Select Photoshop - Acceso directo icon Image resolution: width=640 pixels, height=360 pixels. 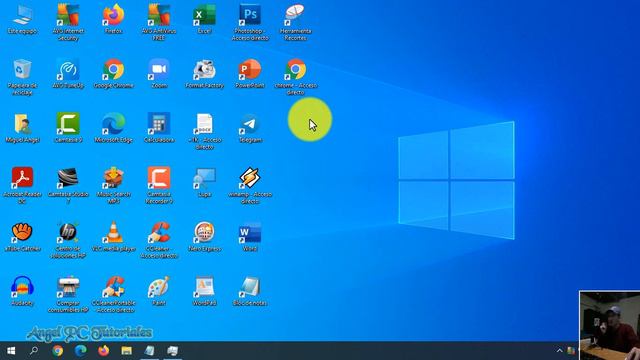click(250, 22)
